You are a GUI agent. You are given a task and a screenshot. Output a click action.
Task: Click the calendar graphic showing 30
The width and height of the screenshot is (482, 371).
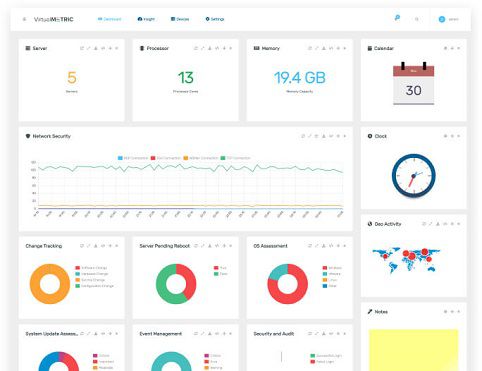pos(413,83)
